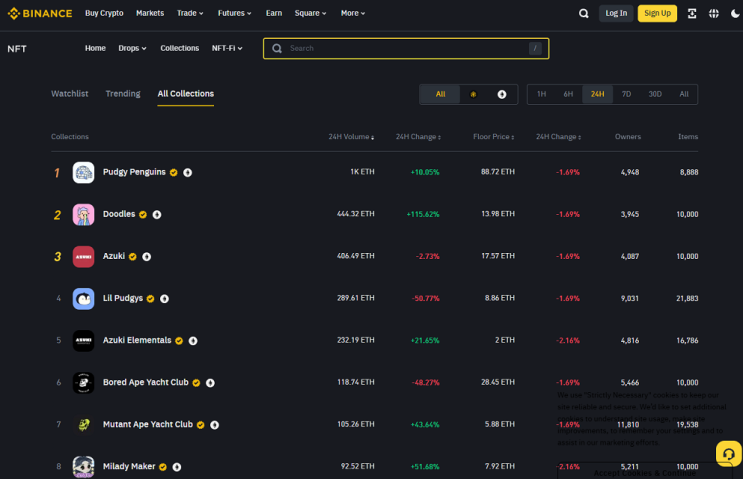This screenshot has width=743, height=479.
Task: Click the Doodles collection avatar
Action: pos(83,215)
